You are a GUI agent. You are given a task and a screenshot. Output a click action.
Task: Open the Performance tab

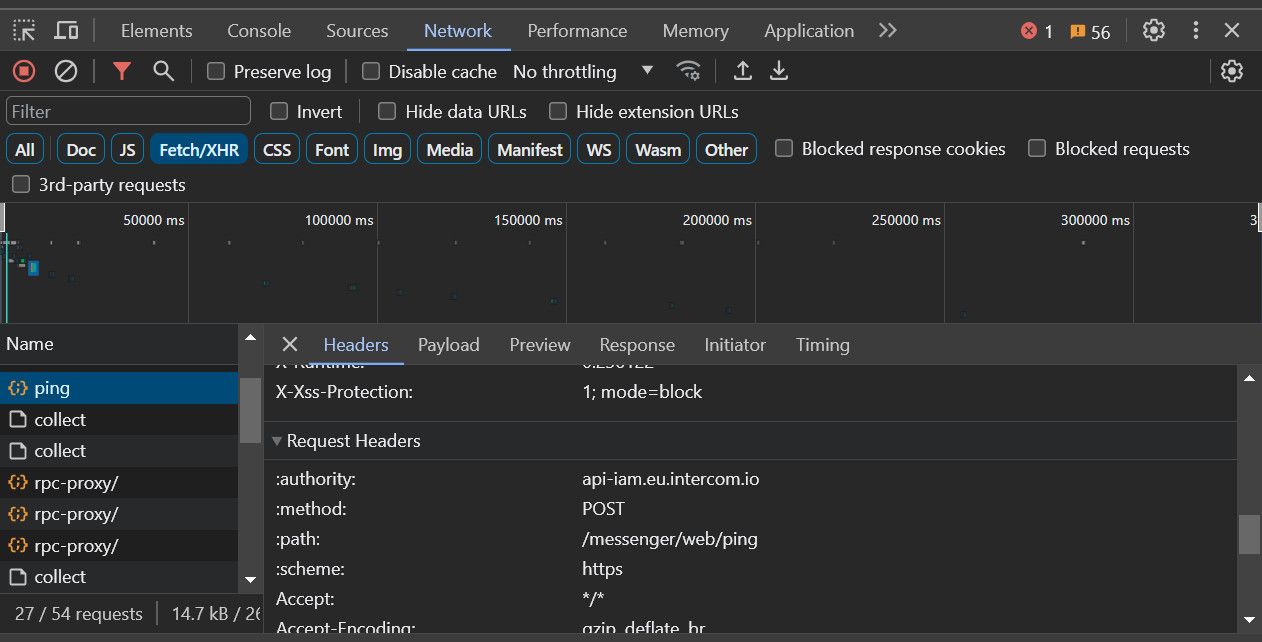577,31
